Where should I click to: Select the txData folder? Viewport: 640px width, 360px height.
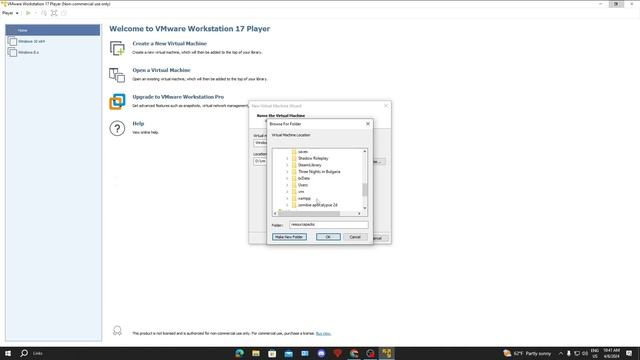(304, 178)
